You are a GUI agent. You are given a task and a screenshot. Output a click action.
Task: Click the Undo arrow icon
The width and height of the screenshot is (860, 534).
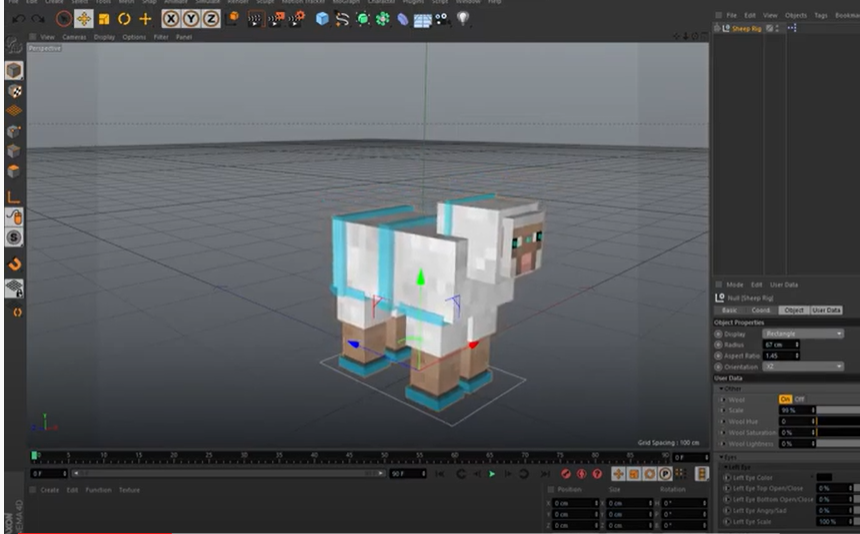18,19
